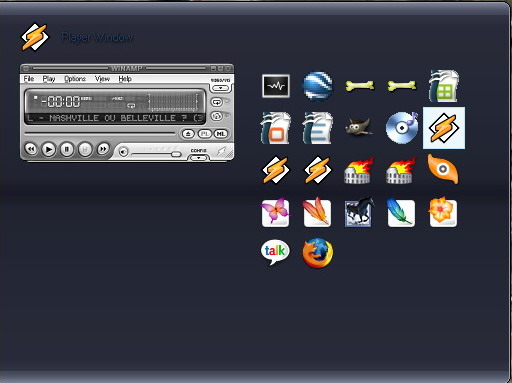Pause playback in Winamp
512x383 pixels.
67,149
